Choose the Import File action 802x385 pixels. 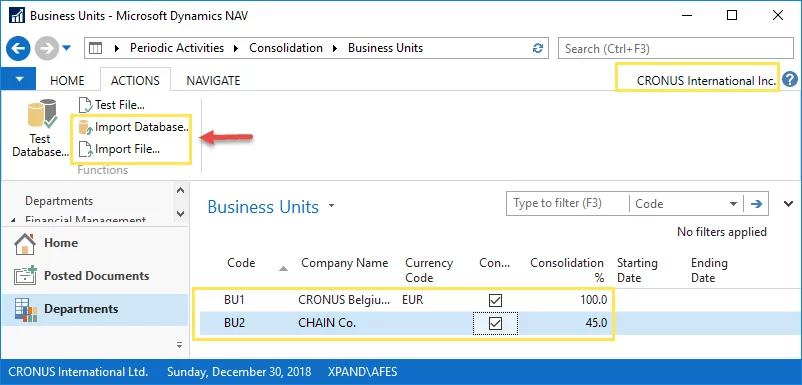[120, 149]
